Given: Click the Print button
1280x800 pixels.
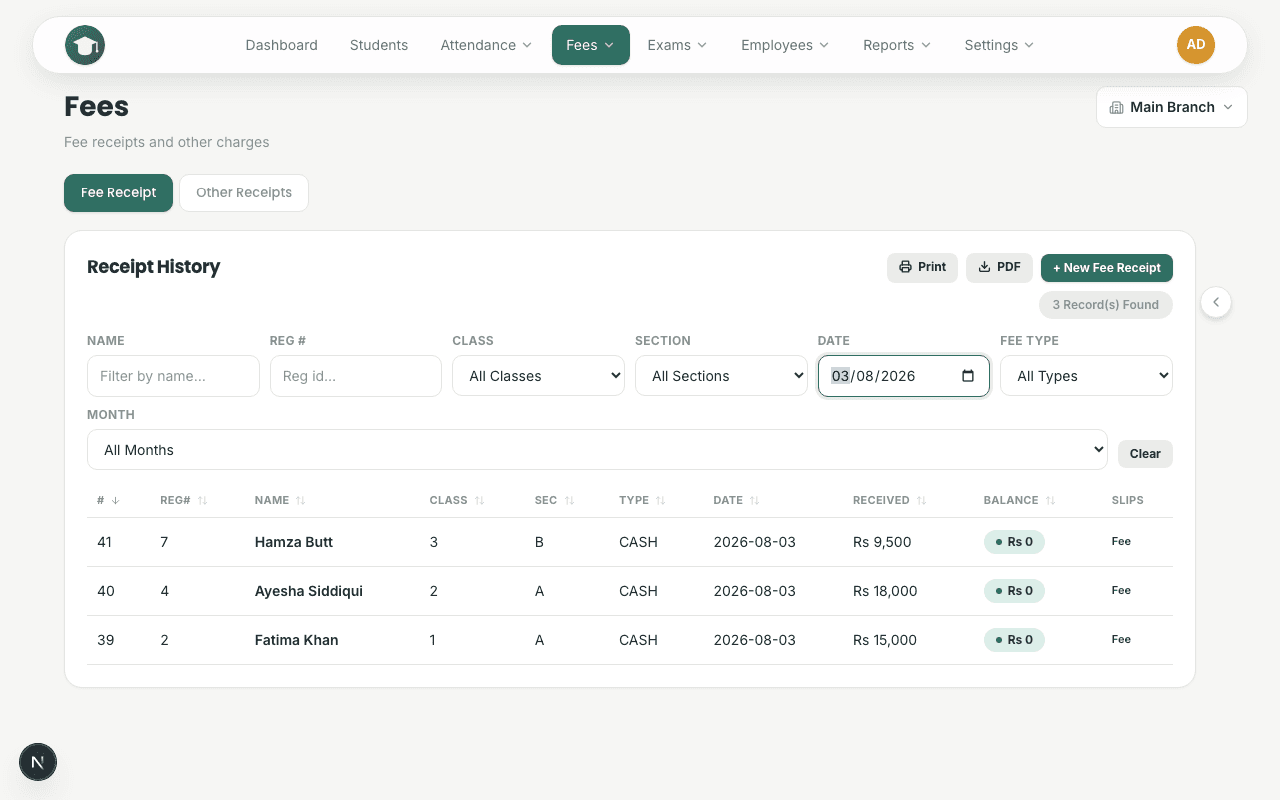Looking at the screenshot, I should [x=922, y=267].
